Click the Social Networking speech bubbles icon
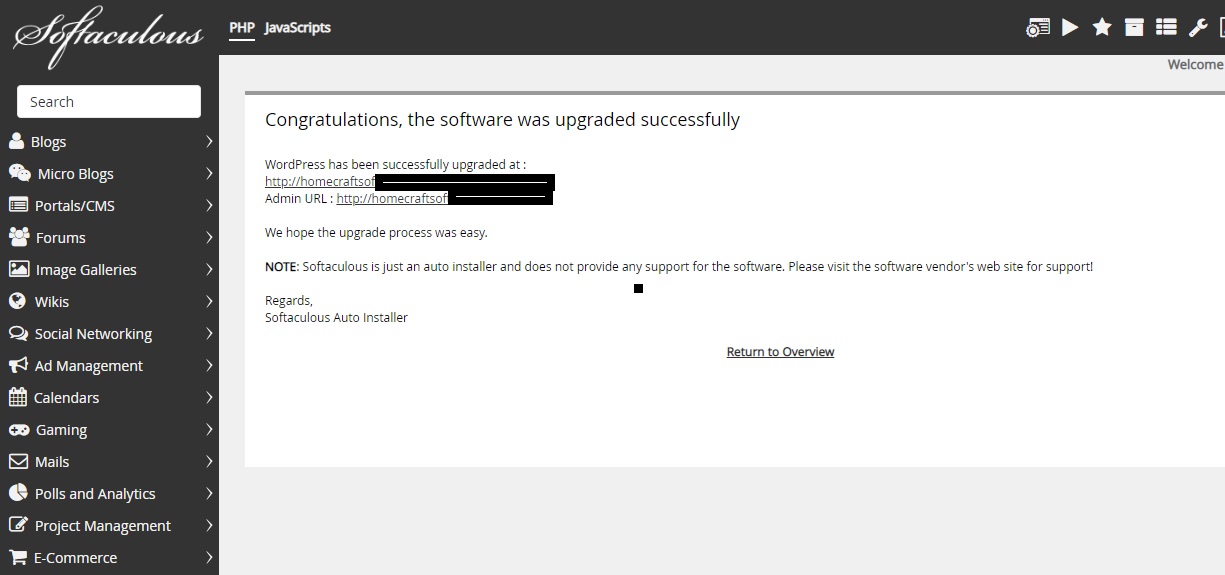 (18, 333)
